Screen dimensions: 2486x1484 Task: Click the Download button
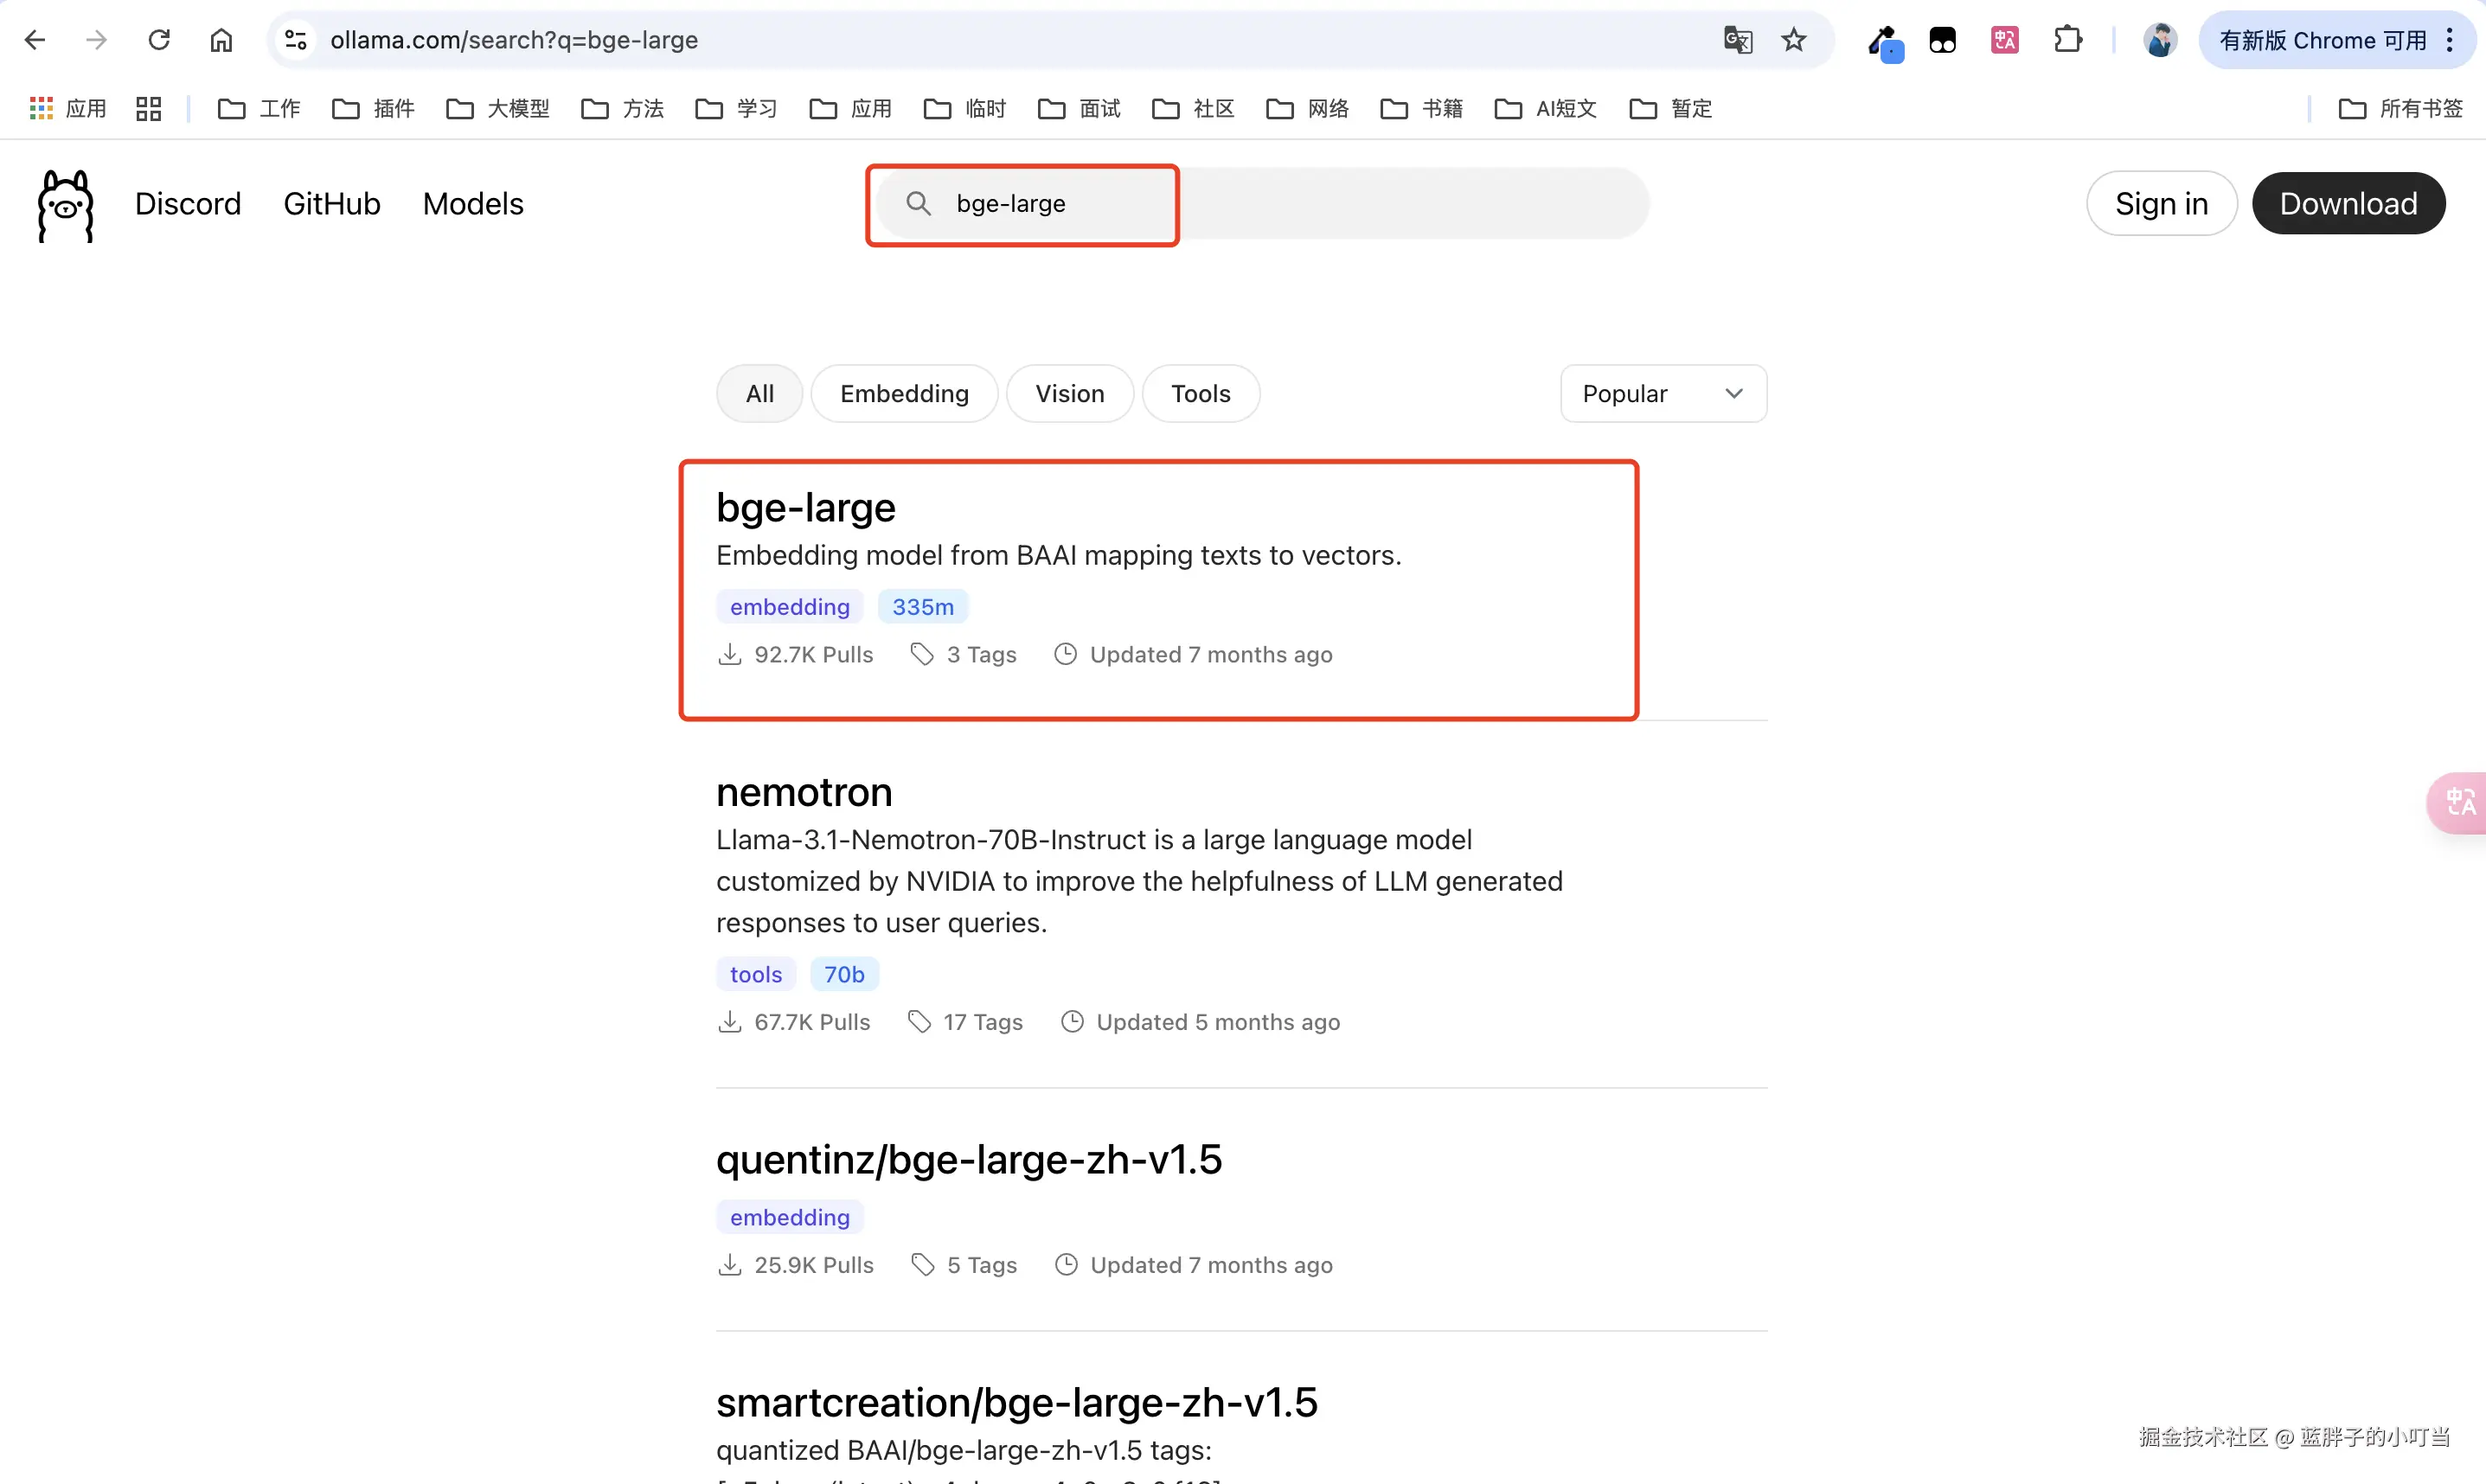2348,203
